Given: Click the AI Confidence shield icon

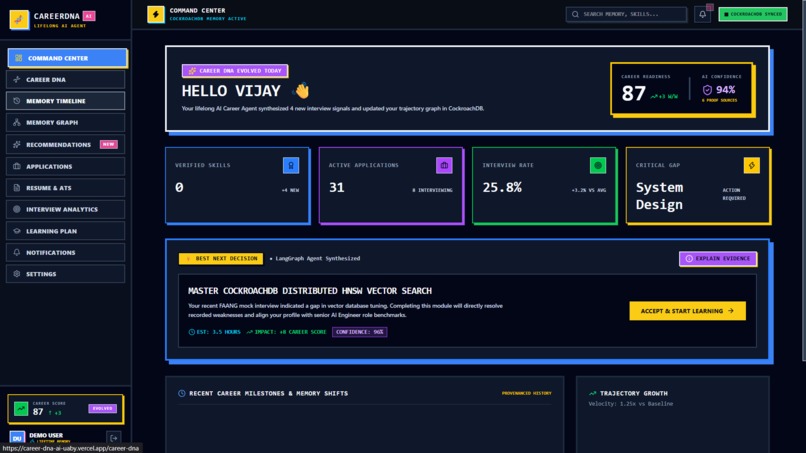Looking at the screenshot, I should pyautogui.click(x=707, y=90).
